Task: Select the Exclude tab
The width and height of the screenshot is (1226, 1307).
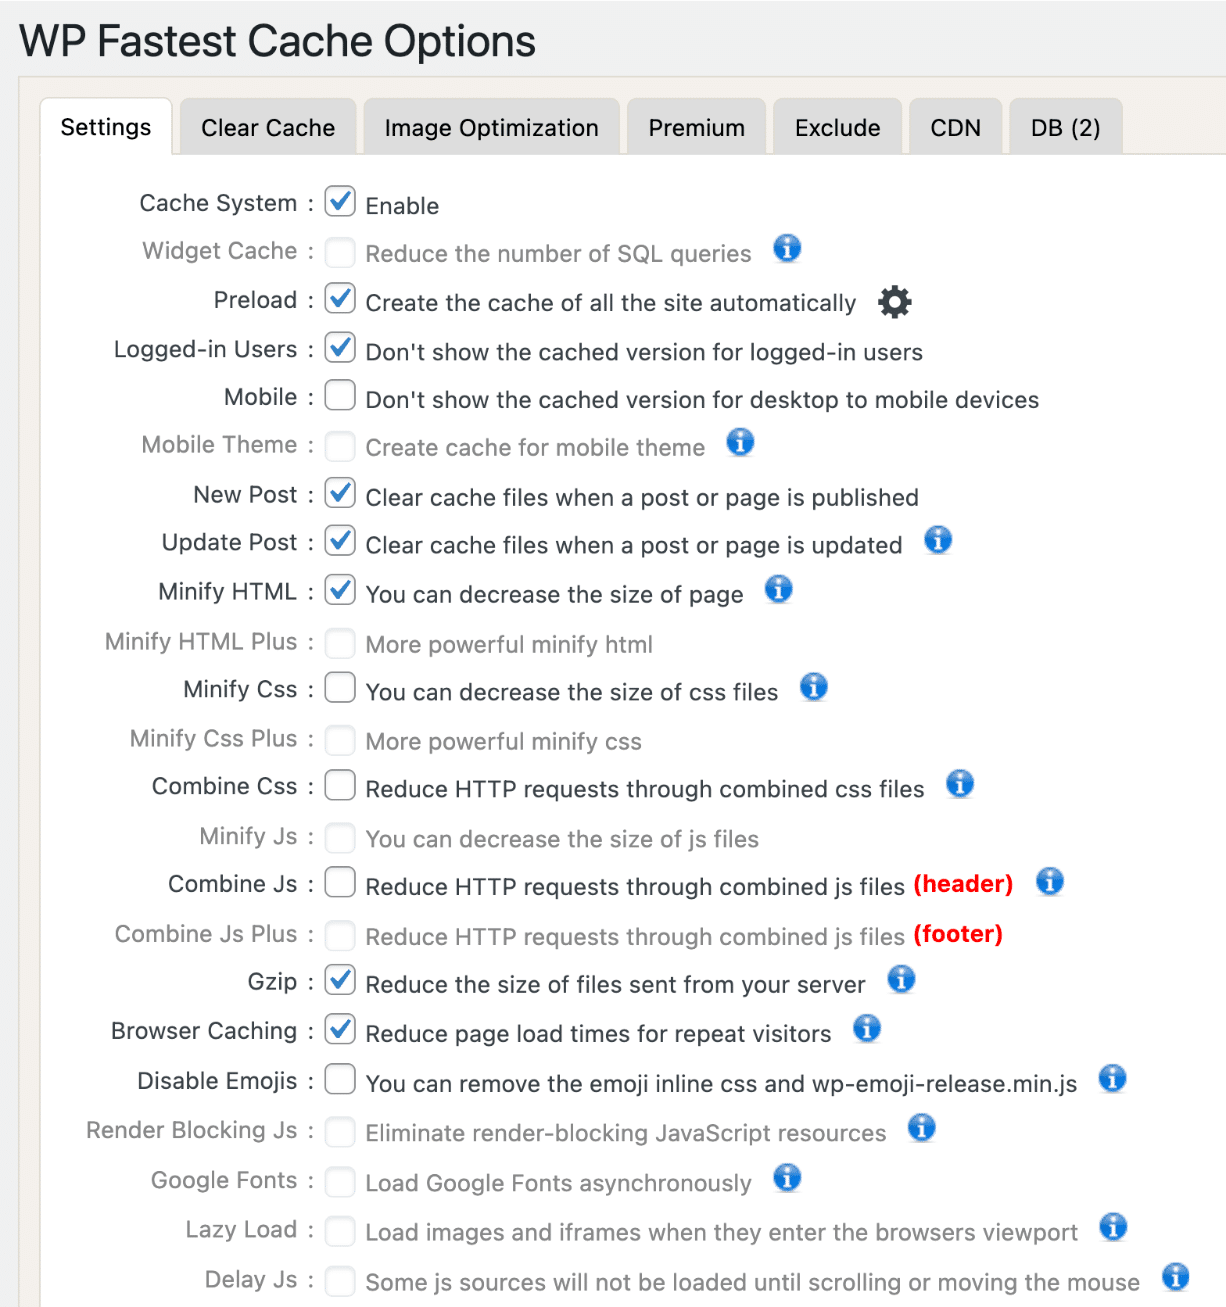Action: coord(837,128)
